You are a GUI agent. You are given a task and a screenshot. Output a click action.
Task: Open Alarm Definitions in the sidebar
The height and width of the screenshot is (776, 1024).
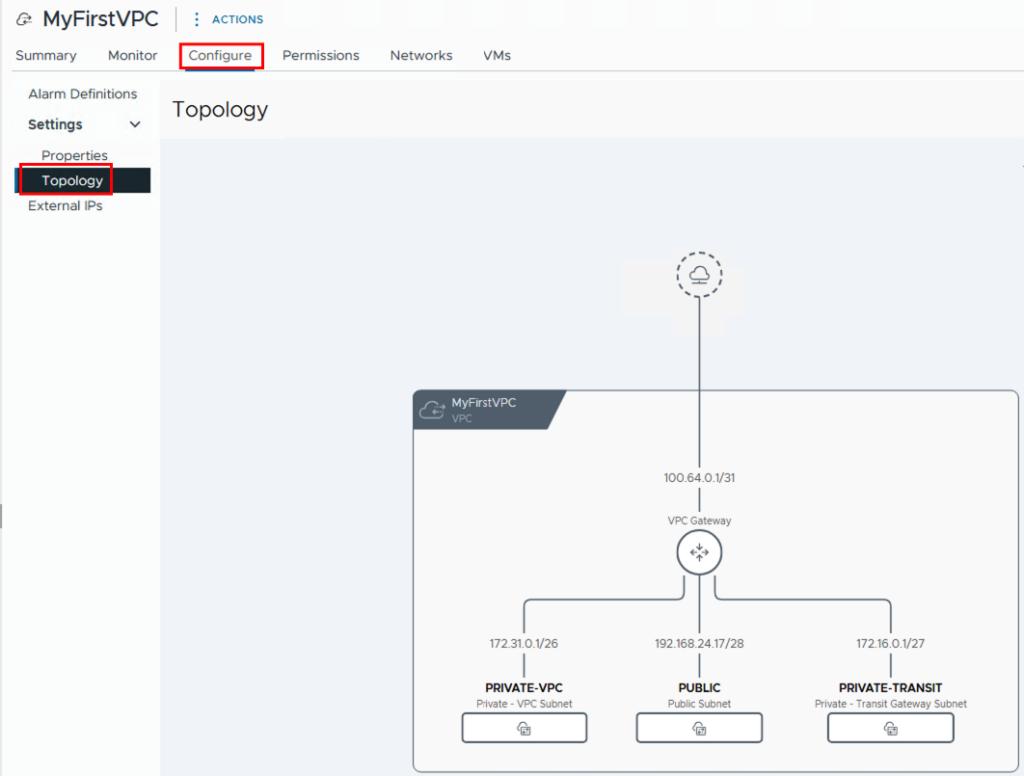click(x=83, y=94)
